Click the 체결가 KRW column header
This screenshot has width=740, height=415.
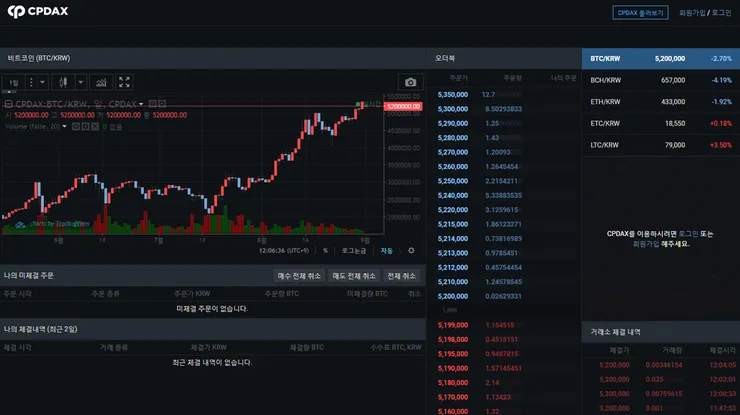coord(208,347)
